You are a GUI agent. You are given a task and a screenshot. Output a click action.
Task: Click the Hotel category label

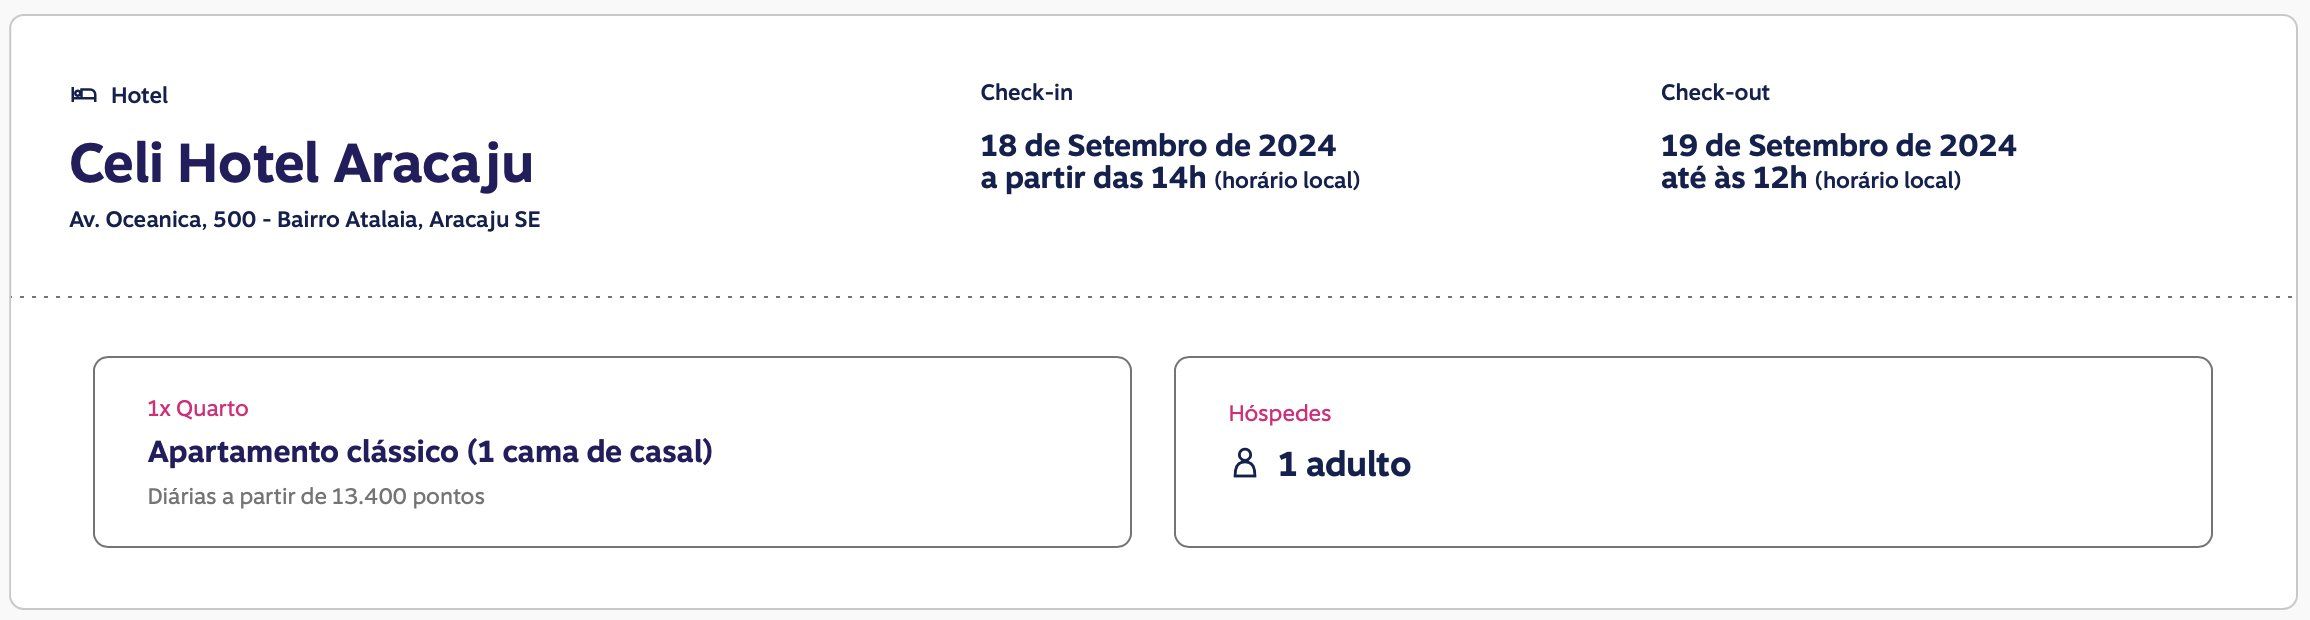click(x=139, y=95)
